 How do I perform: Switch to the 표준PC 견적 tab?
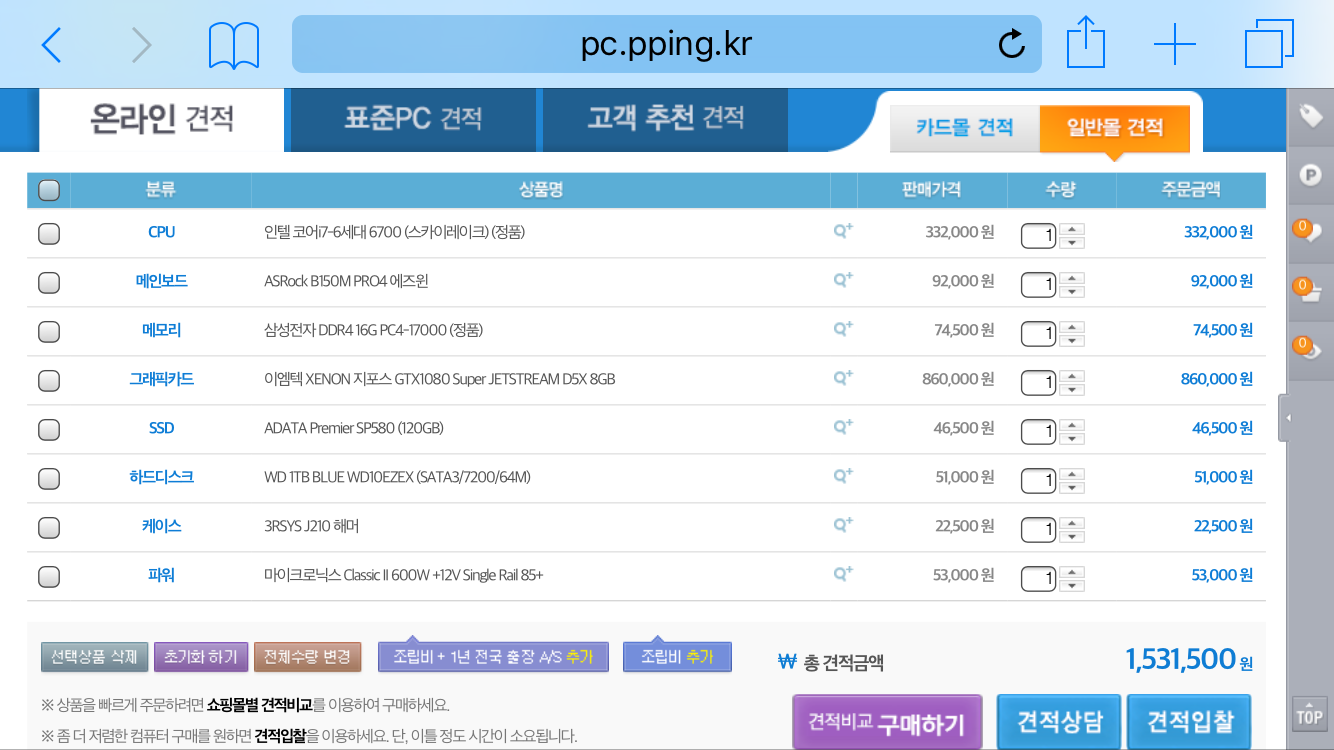point(413,119)
